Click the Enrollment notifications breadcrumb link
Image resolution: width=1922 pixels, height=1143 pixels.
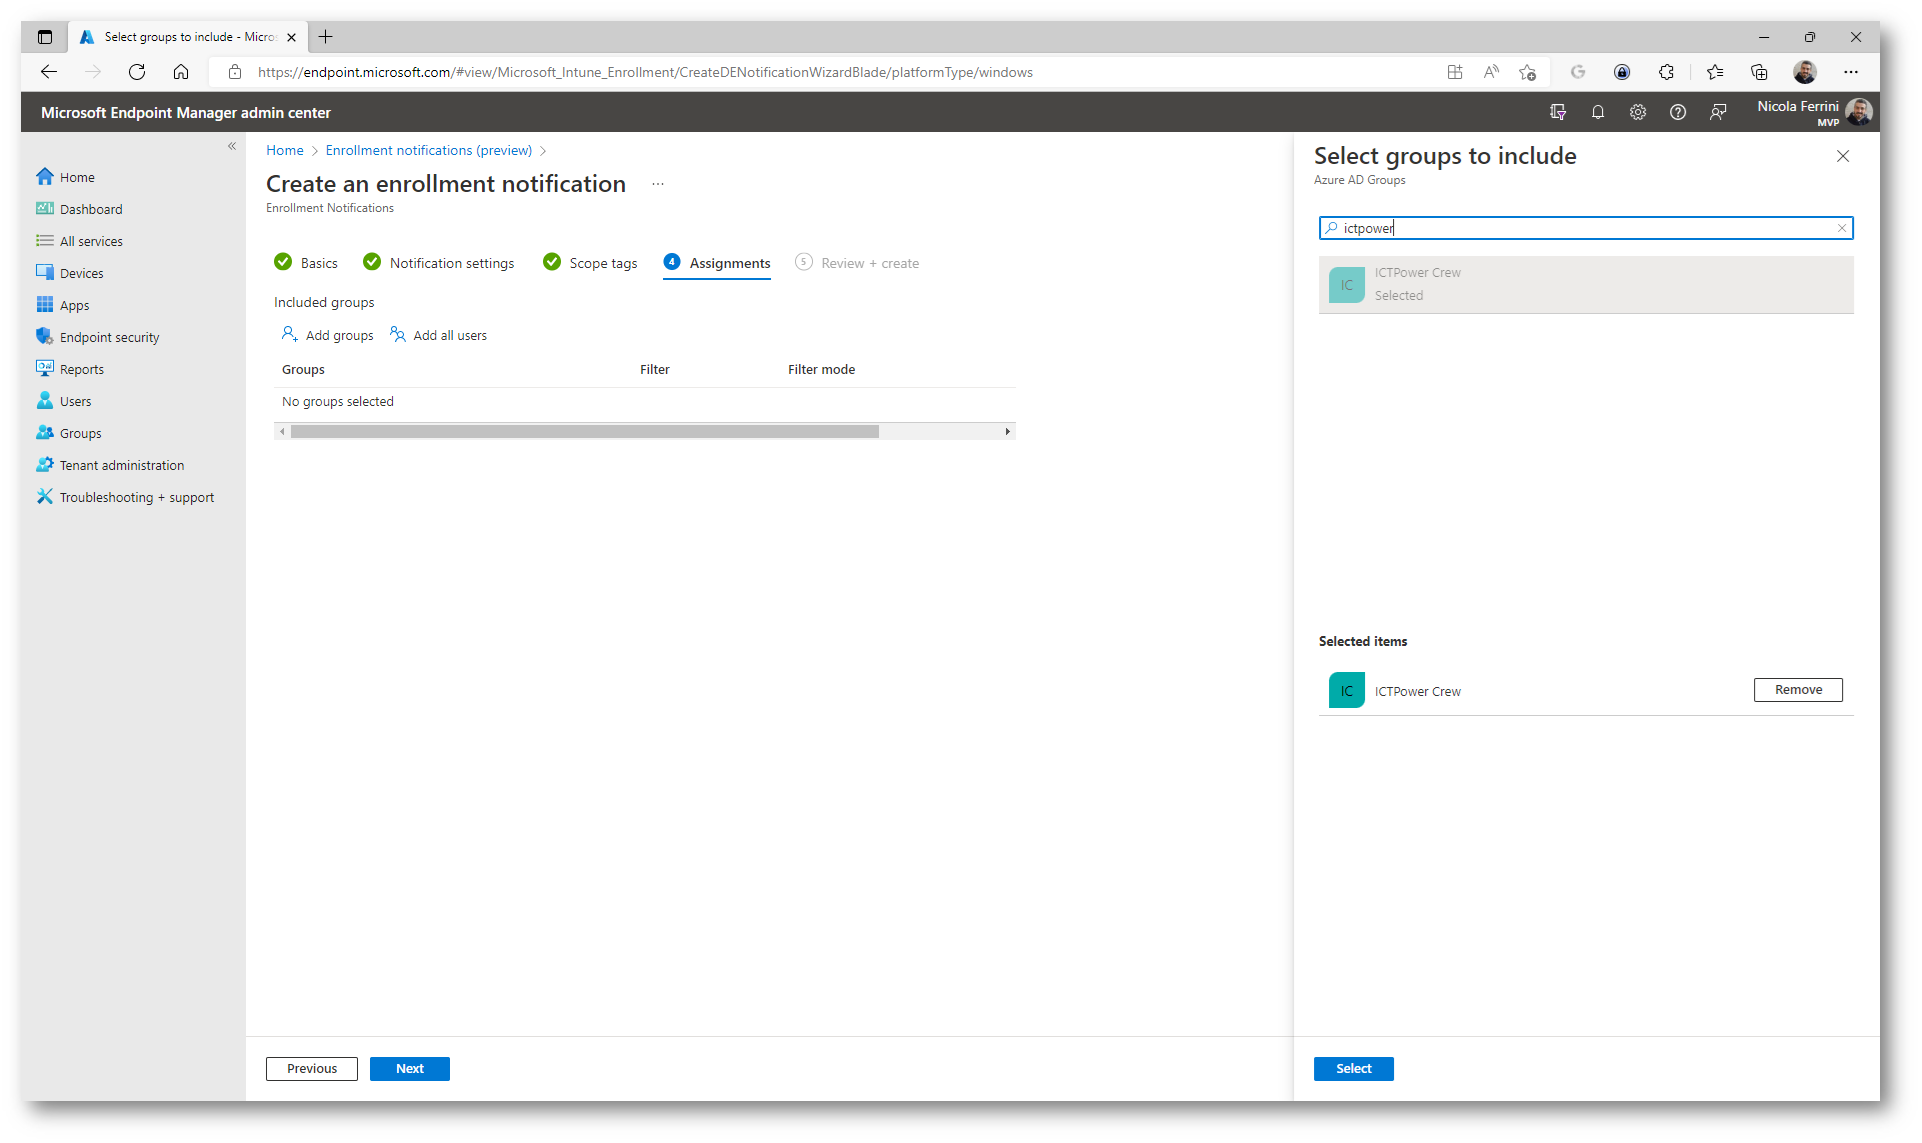[428, 150]
